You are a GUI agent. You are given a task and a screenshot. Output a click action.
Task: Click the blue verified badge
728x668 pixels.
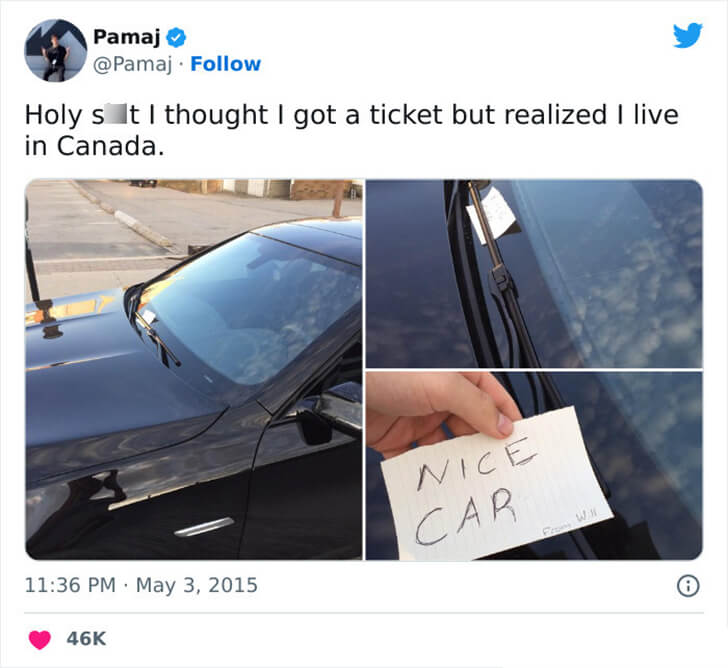[176, 37]
